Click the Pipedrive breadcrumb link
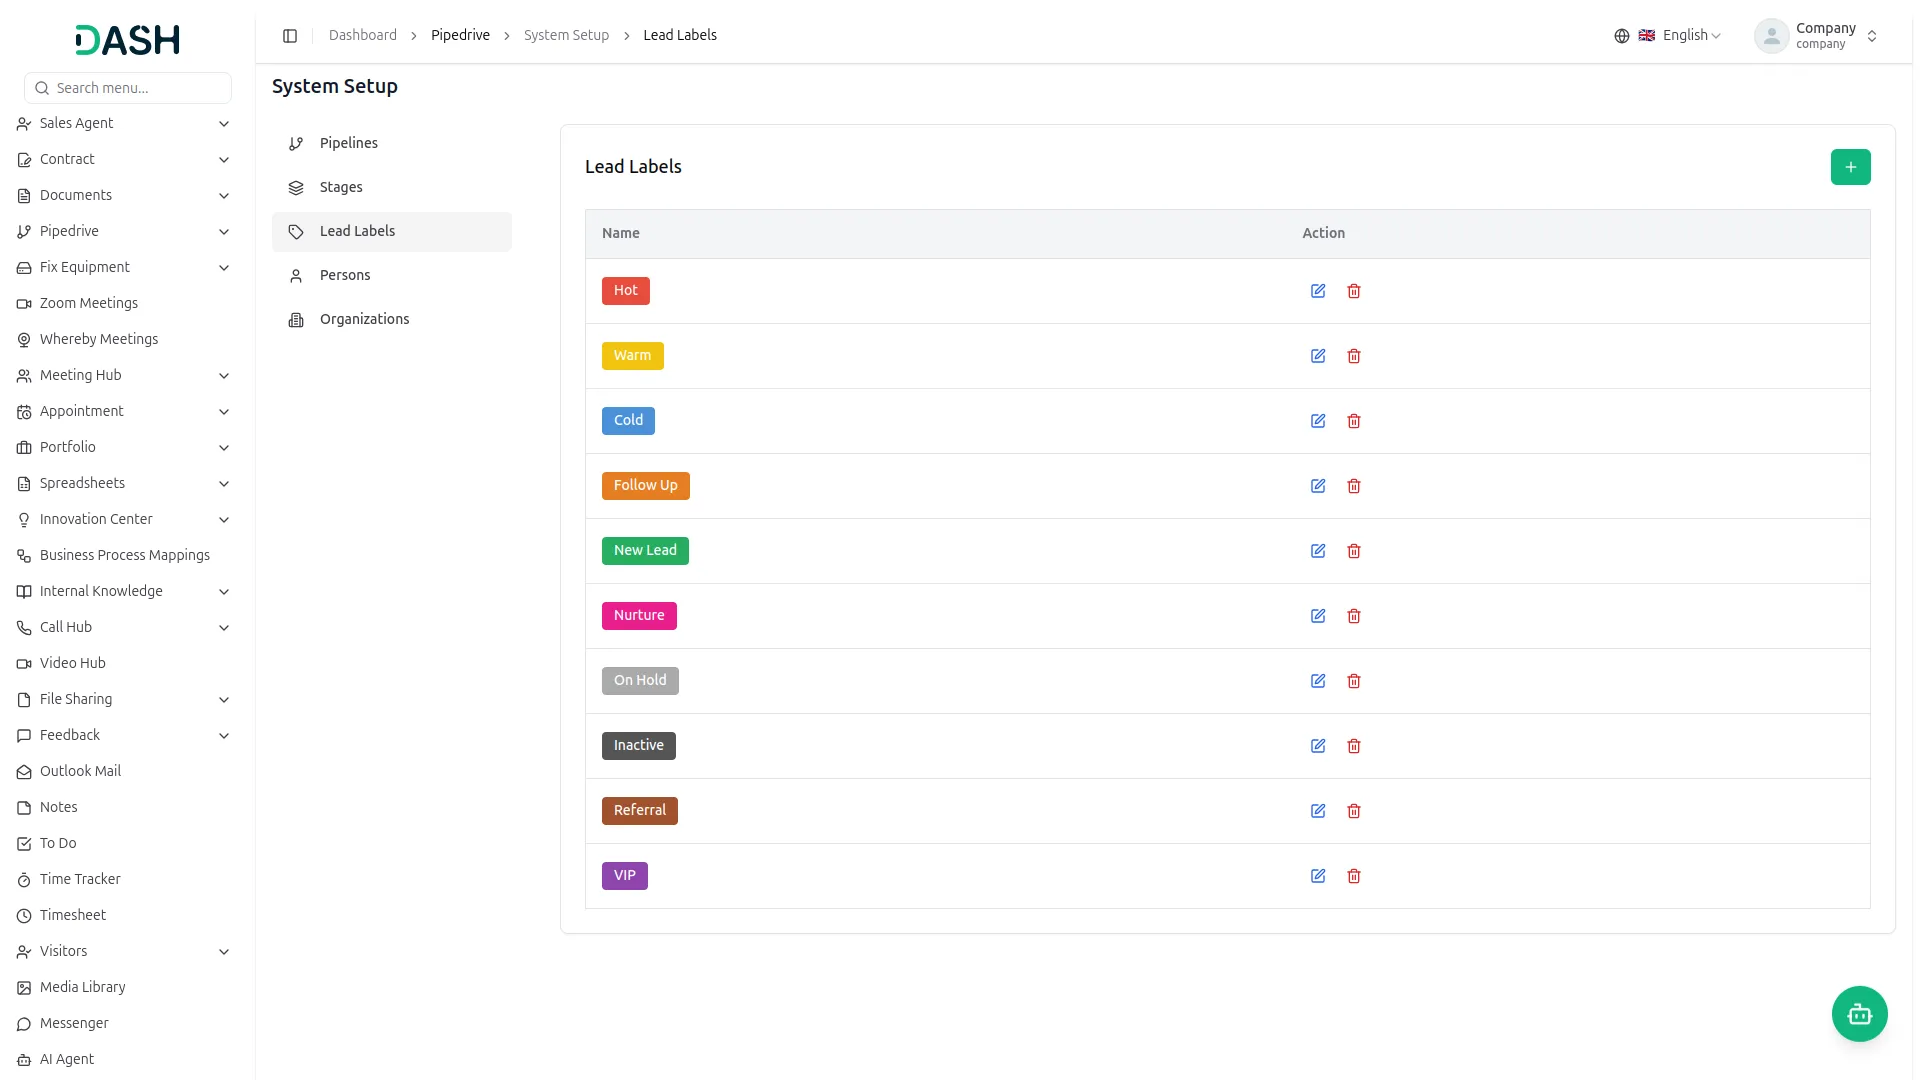The height and width of the screenshot is (1080, 1920). 460,35
